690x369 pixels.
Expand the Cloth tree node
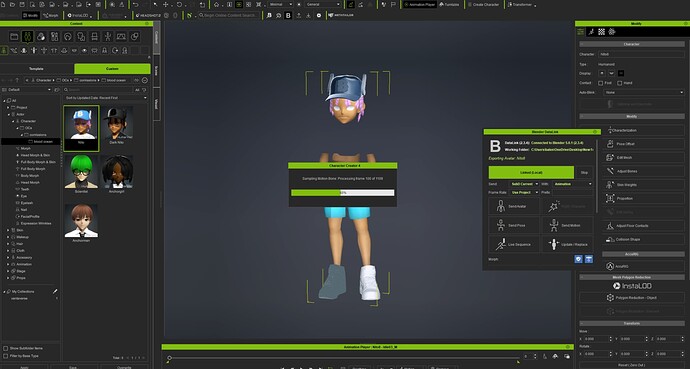(8, 250)
